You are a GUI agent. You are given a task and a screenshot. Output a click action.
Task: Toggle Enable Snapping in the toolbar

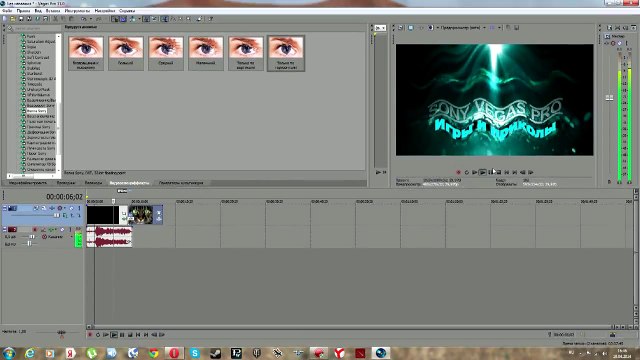[x=116, y=19]
